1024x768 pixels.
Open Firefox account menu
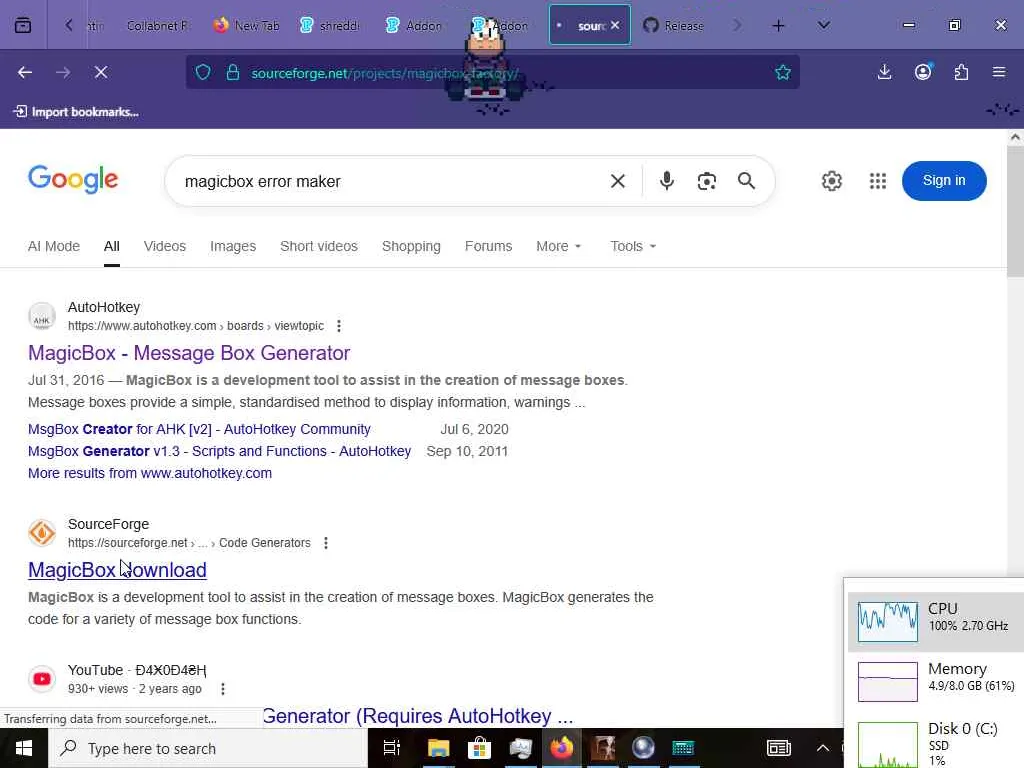click(923, 72)
